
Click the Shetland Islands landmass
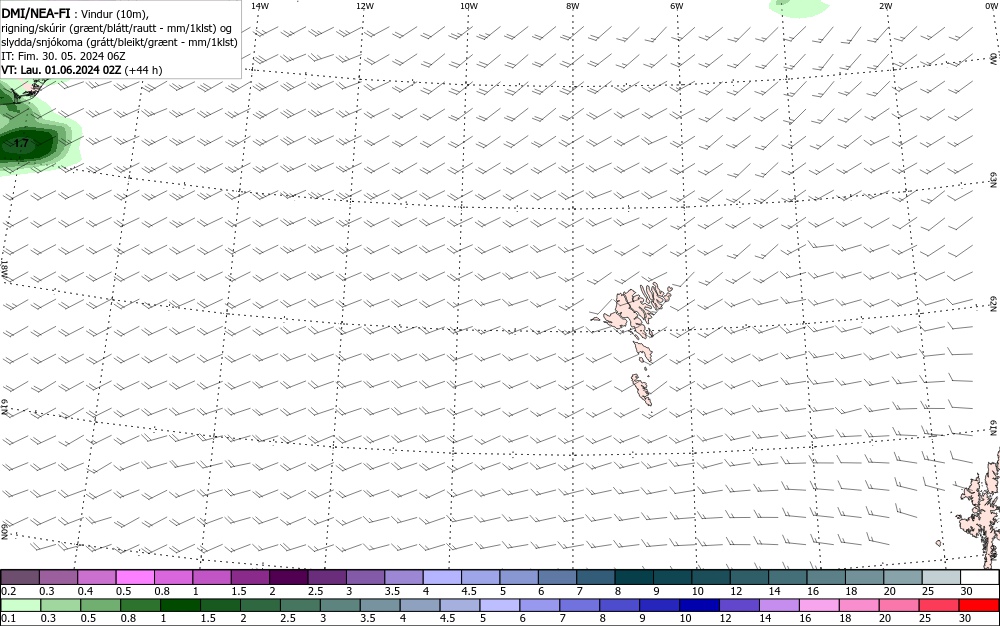[981, 510]
